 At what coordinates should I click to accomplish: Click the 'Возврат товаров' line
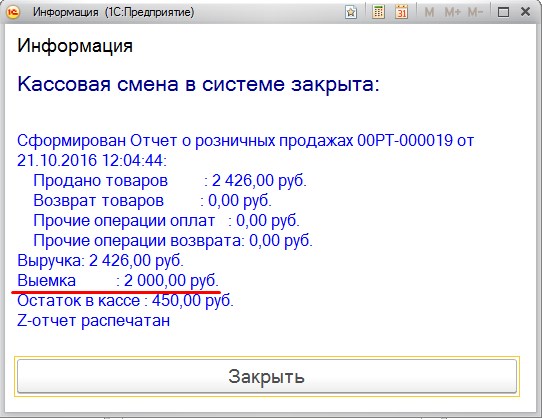(152, 201)
